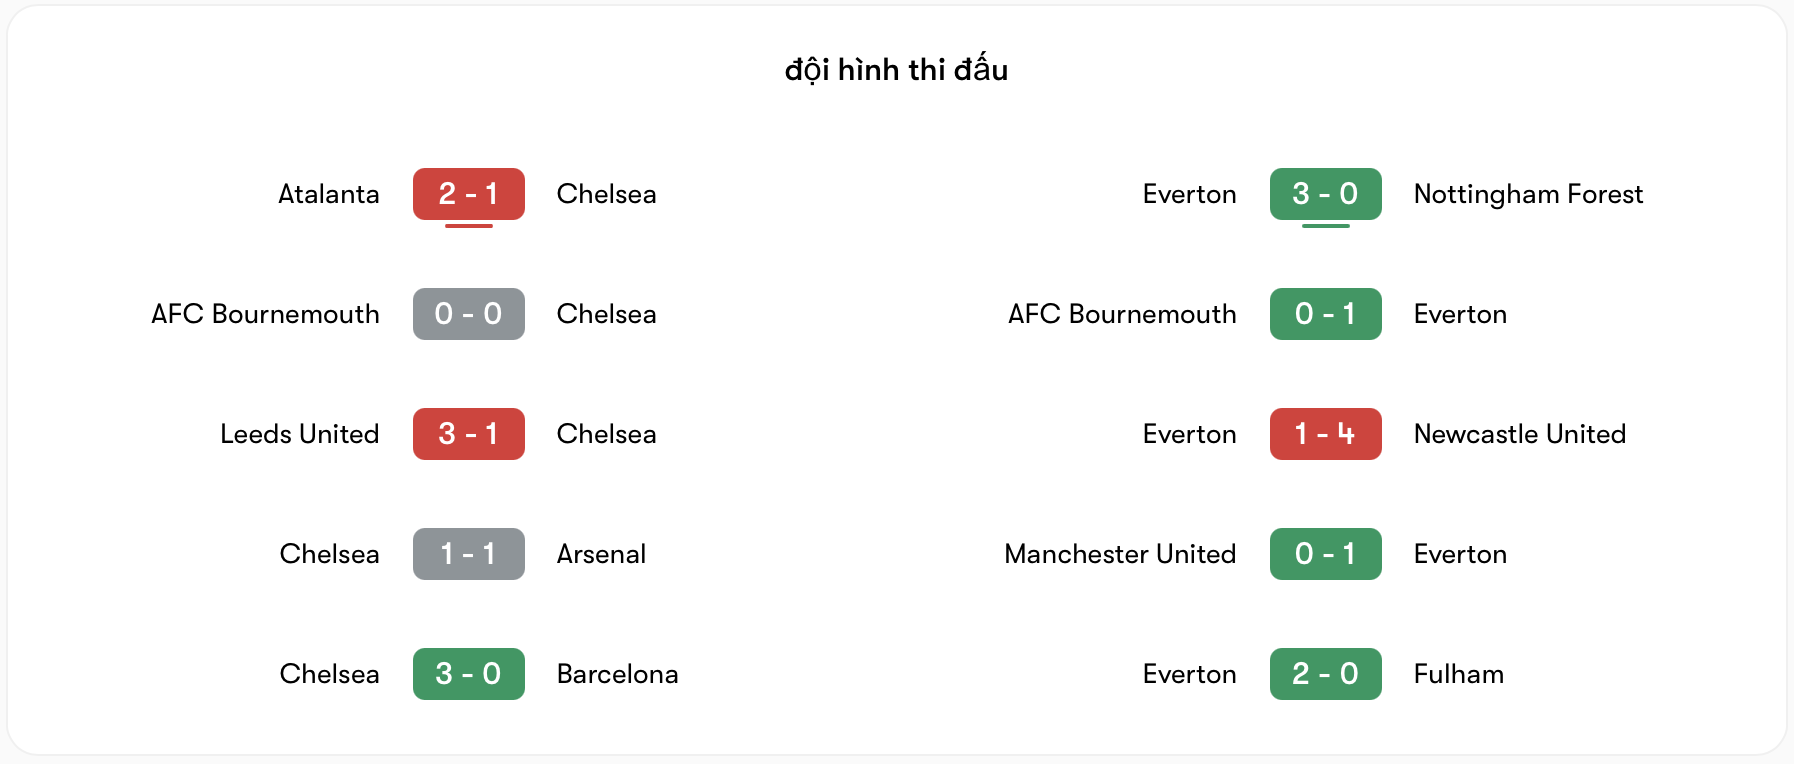
Task: Select the AFC Bournemouth label in the left column
Action: 264,314
